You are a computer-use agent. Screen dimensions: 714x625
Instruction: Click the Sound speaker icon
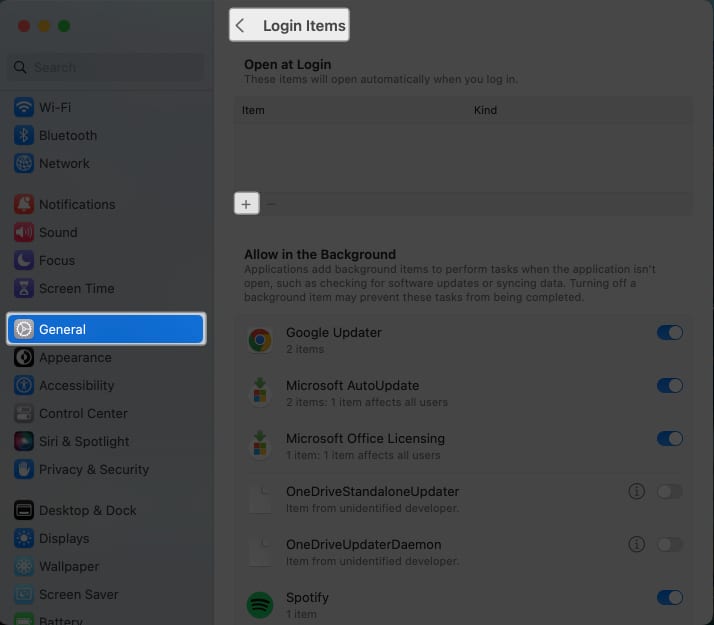coord(24,232)
